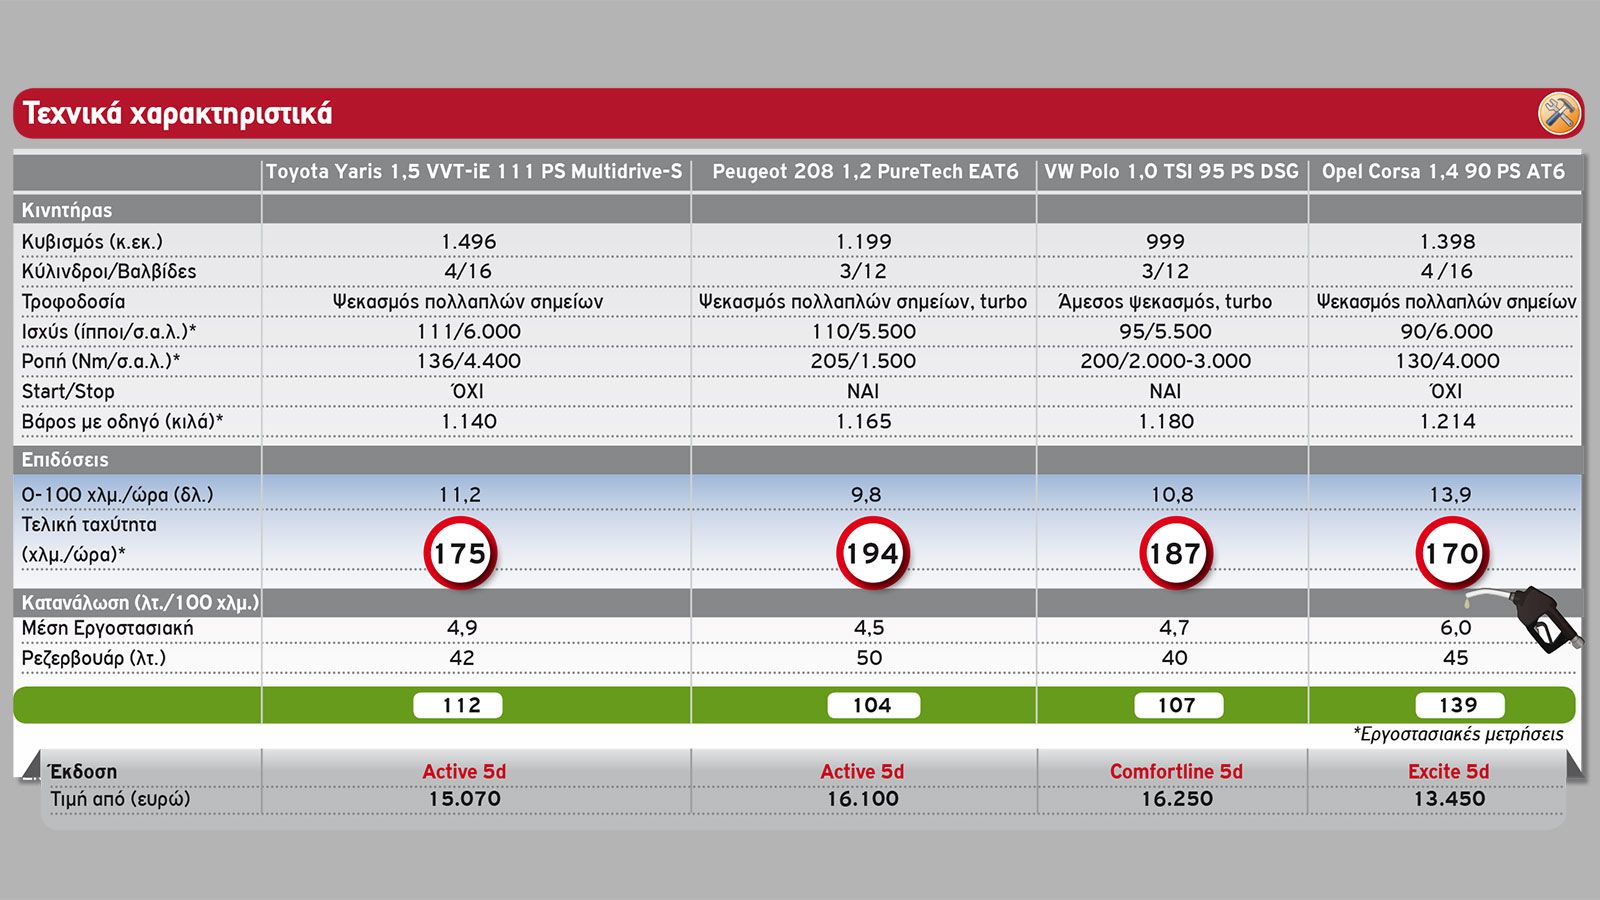Click the 110/5.500 power value
The width and height of the screenshot is (1600, 900).
864,331
